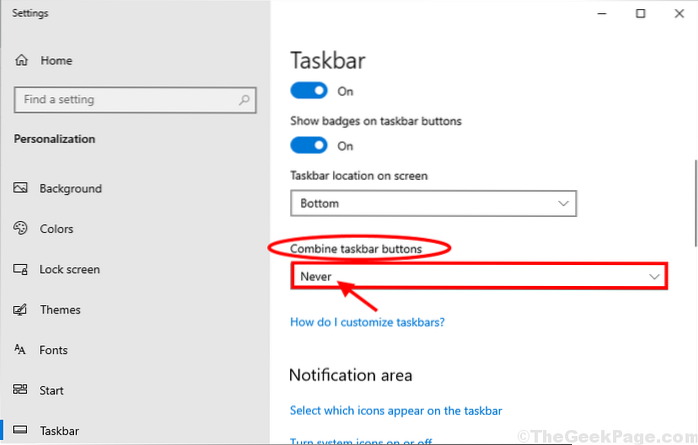Click the Themes brush icon
Image resolution: width=698 pixels, height=445 pixels.
pos(21,310)
